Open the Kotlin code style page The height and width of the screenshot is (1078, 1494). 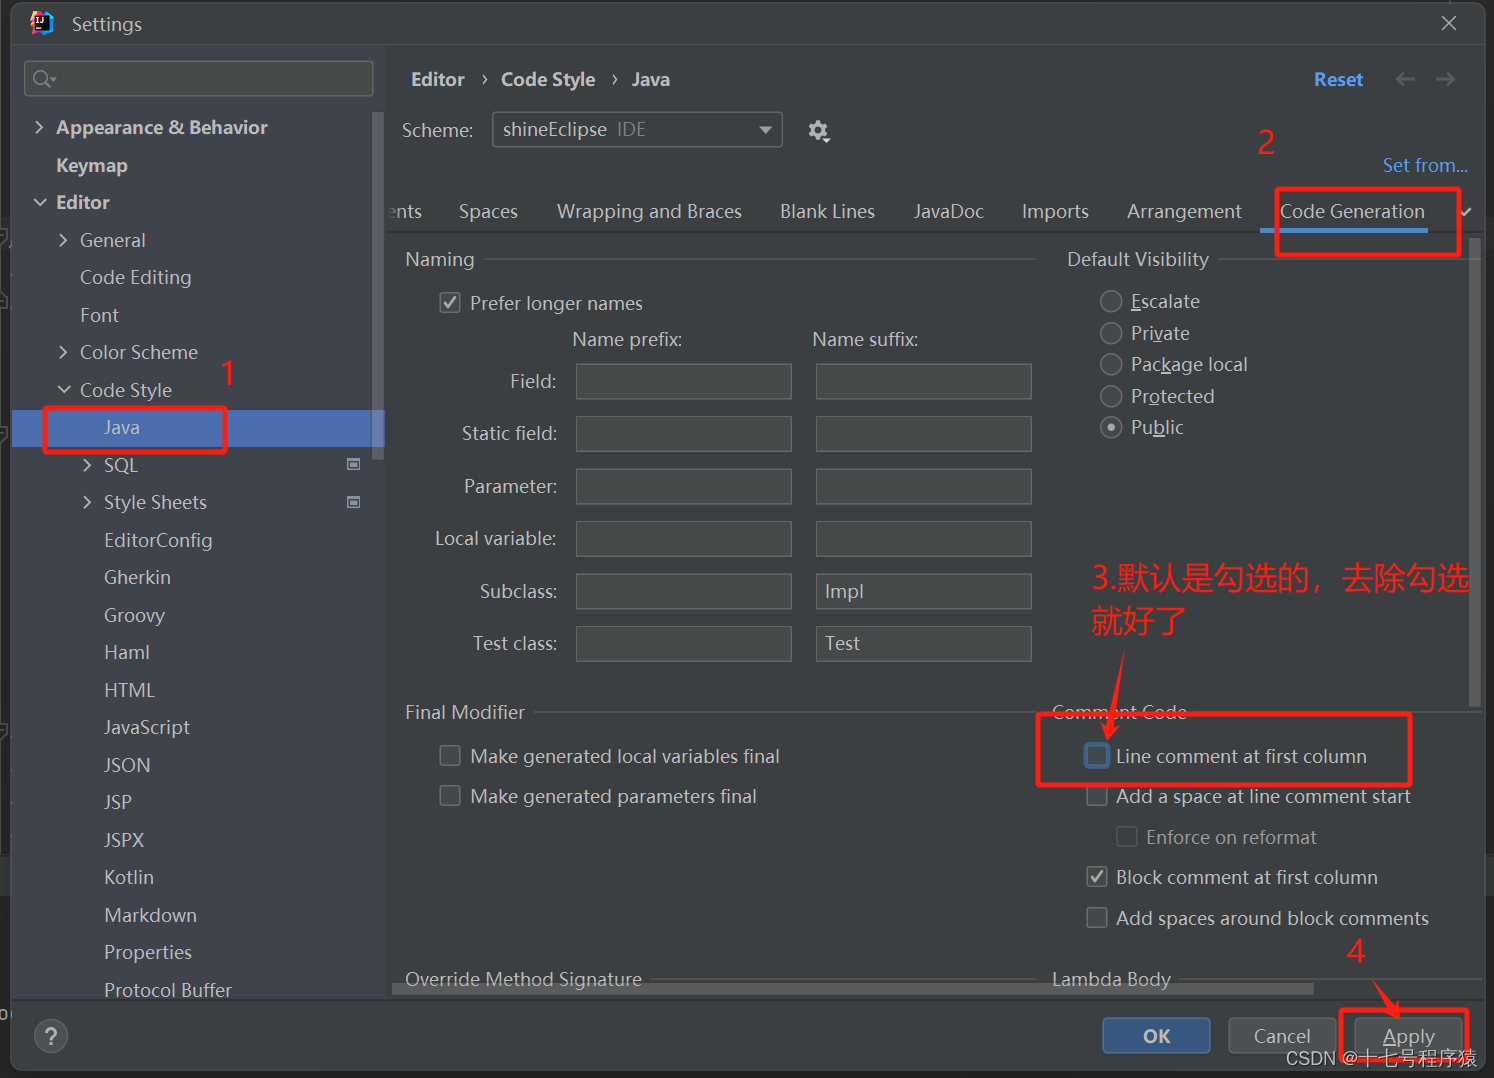[x=129, y=877]
